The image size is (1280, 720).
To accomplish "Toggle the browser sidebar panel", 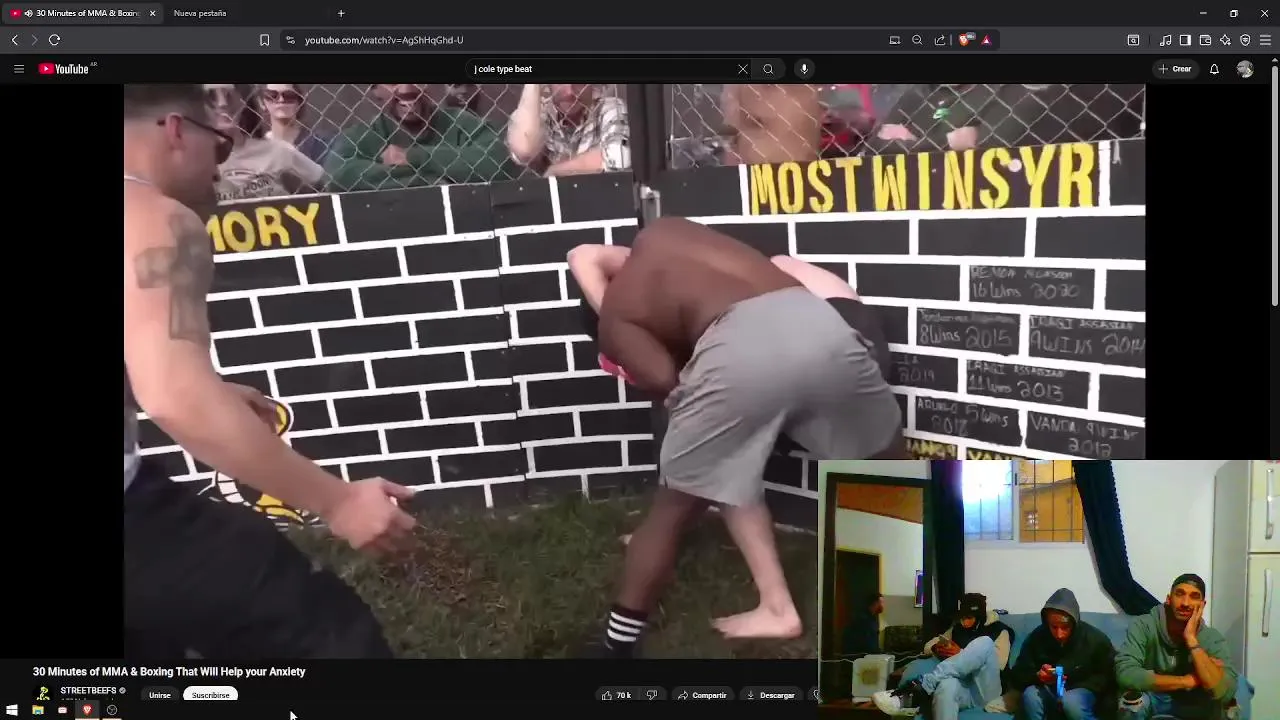I will (1185, 40).
